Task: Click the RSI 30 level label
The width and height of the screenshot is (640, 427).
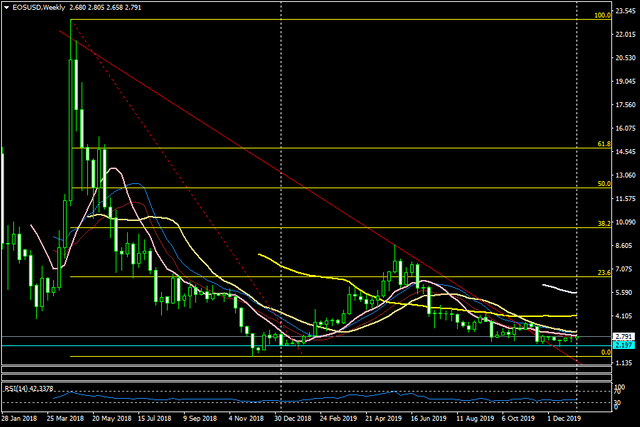Action: pyautogui.click(x=618, y=403)
